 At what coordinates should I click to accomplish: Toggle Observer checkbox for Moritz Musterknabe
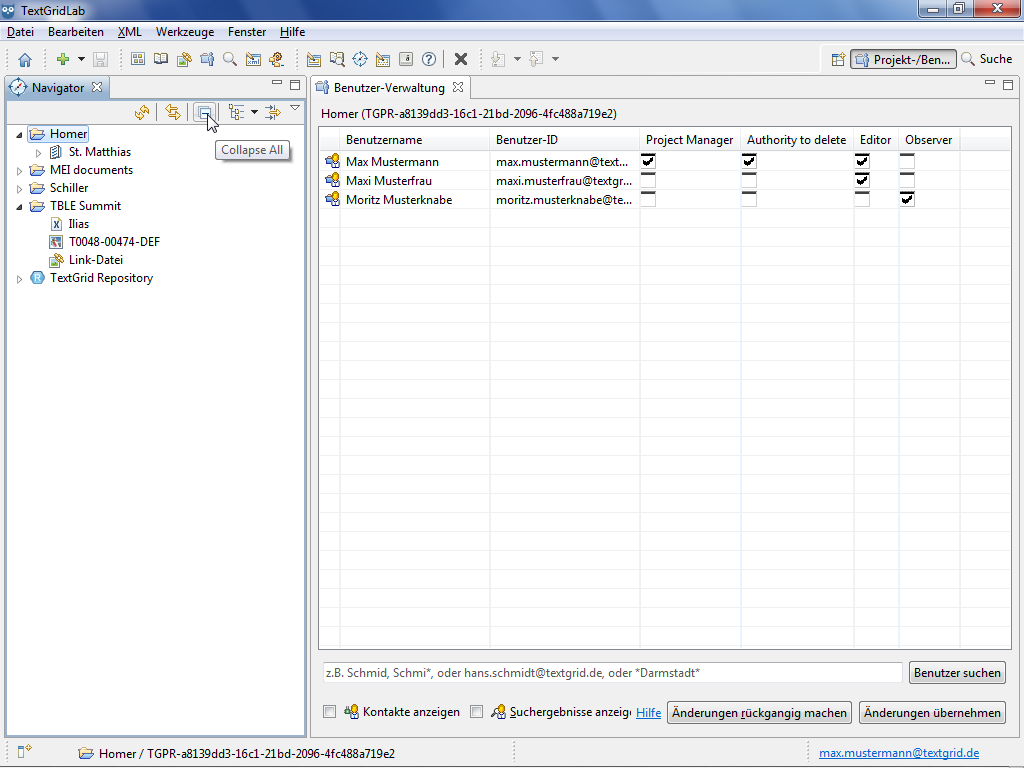(x=907, y=199)
